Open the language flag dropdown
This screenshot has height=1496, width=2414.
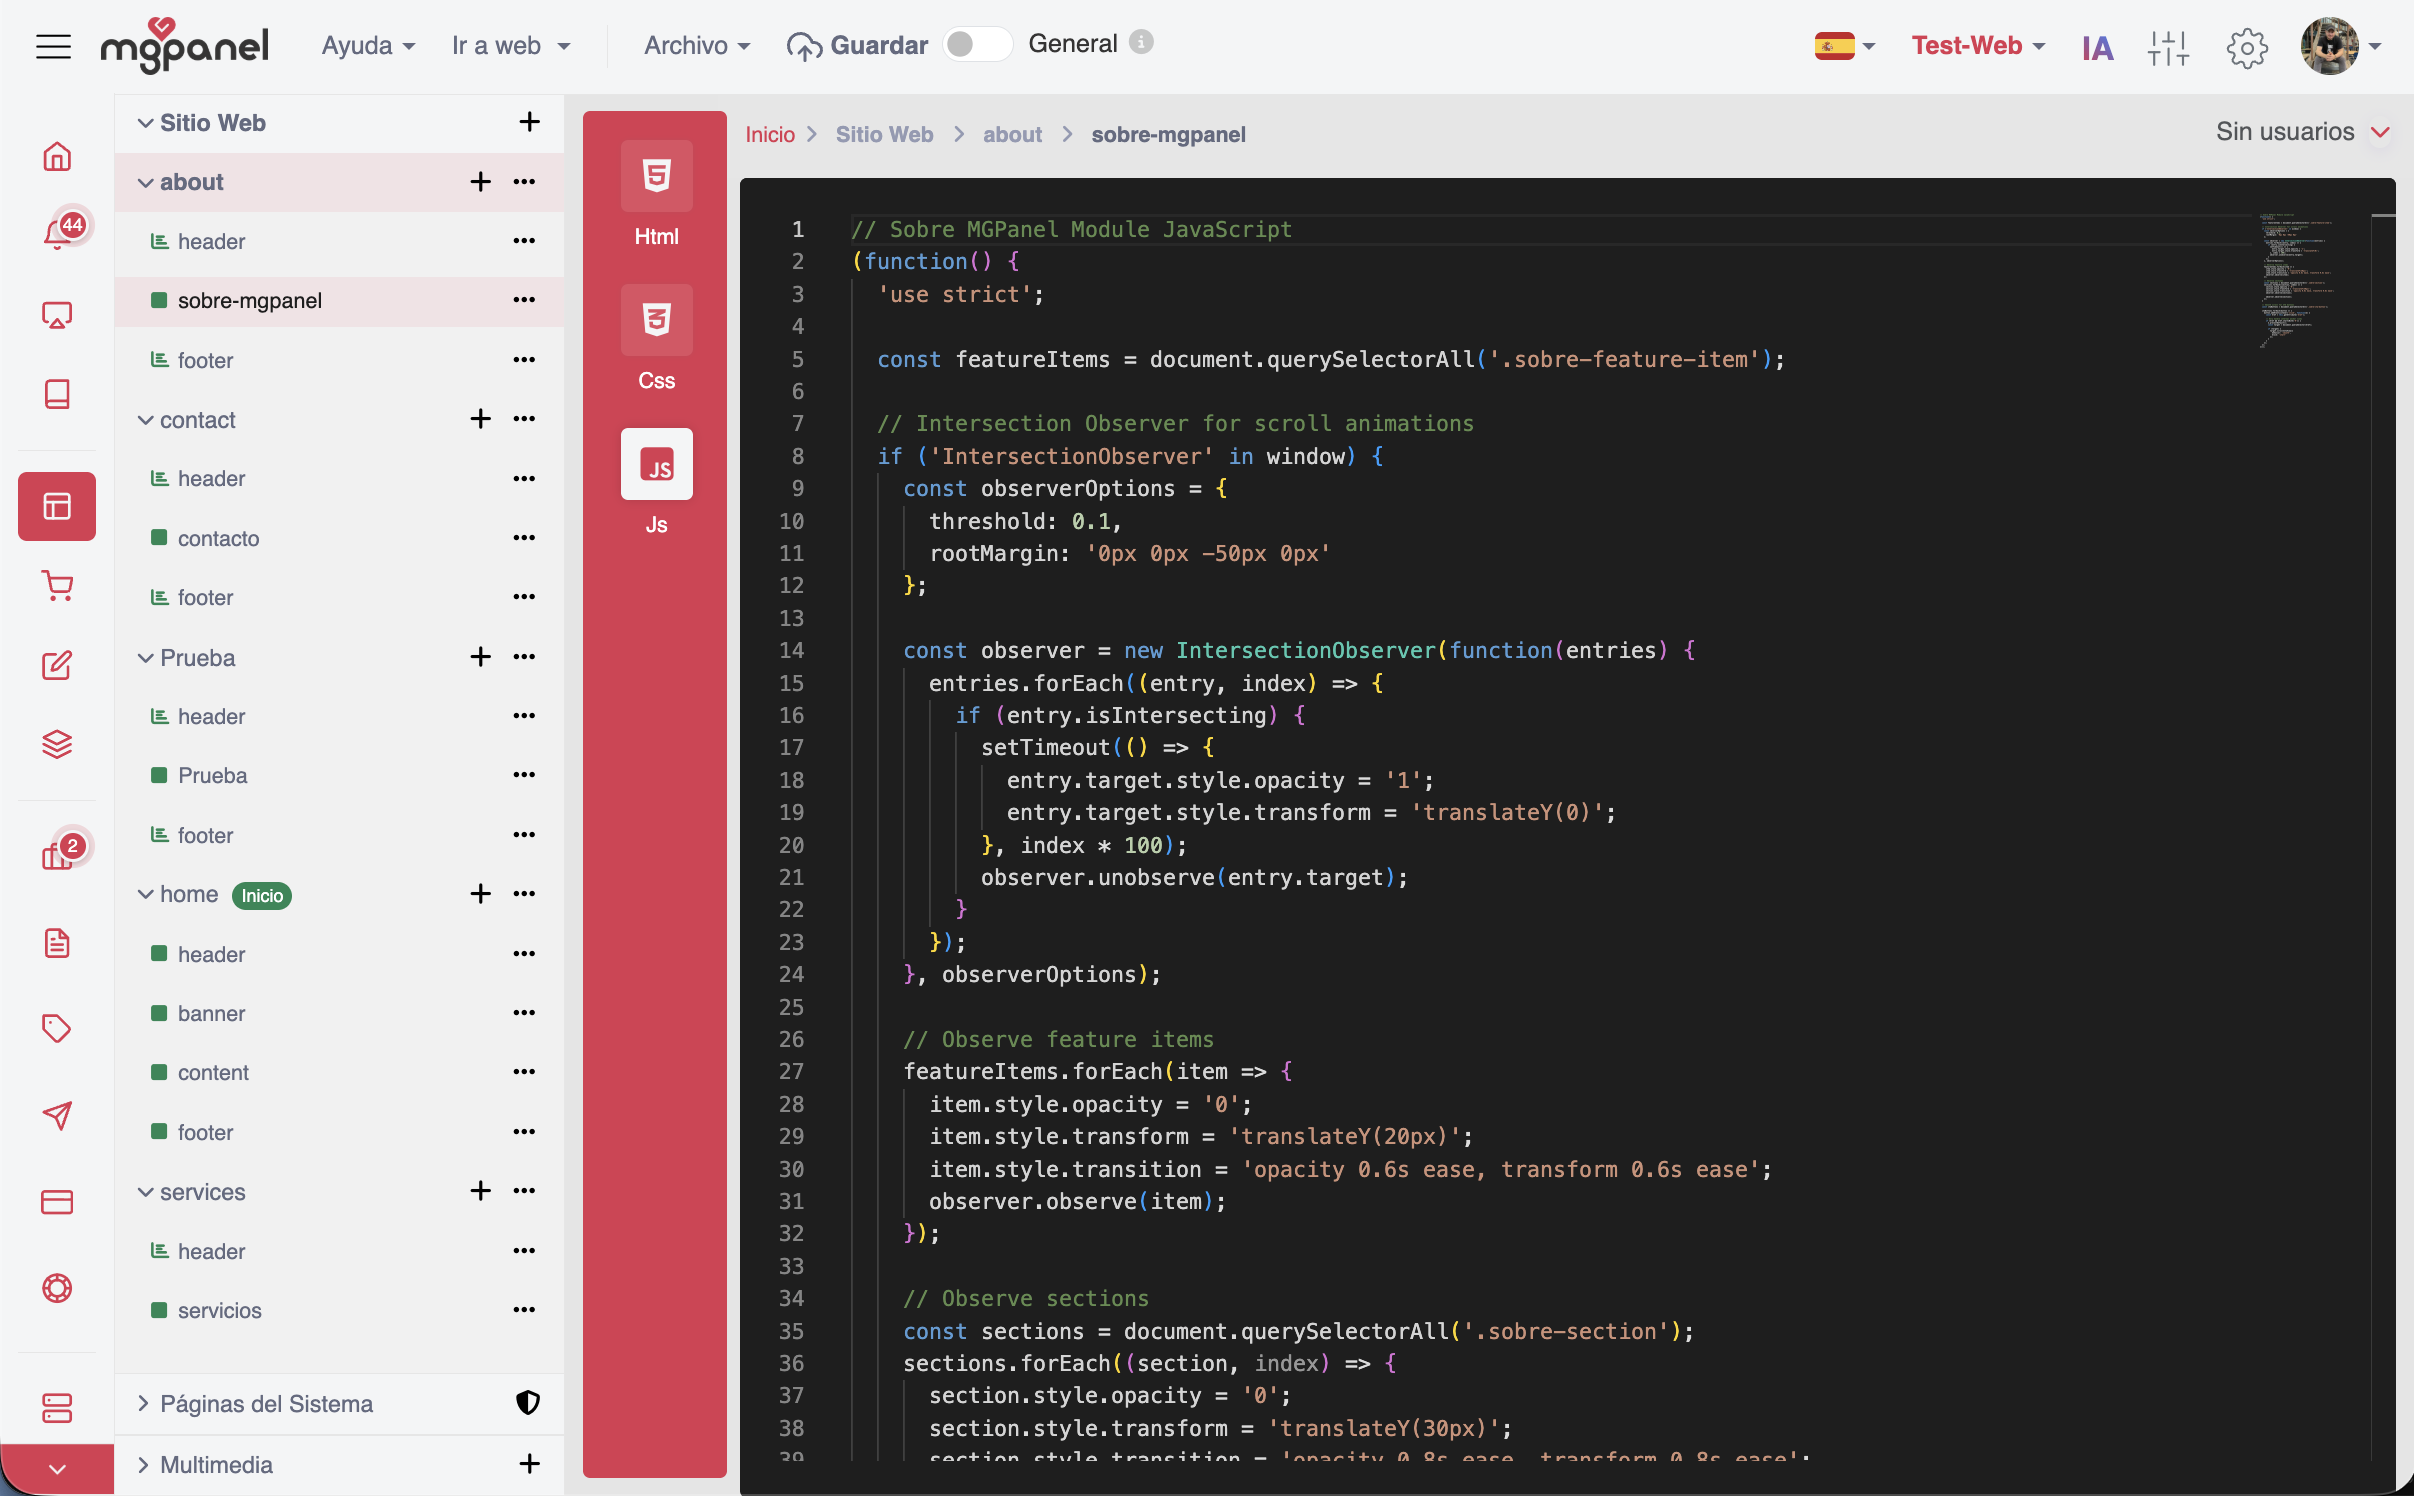[1844, 47]
